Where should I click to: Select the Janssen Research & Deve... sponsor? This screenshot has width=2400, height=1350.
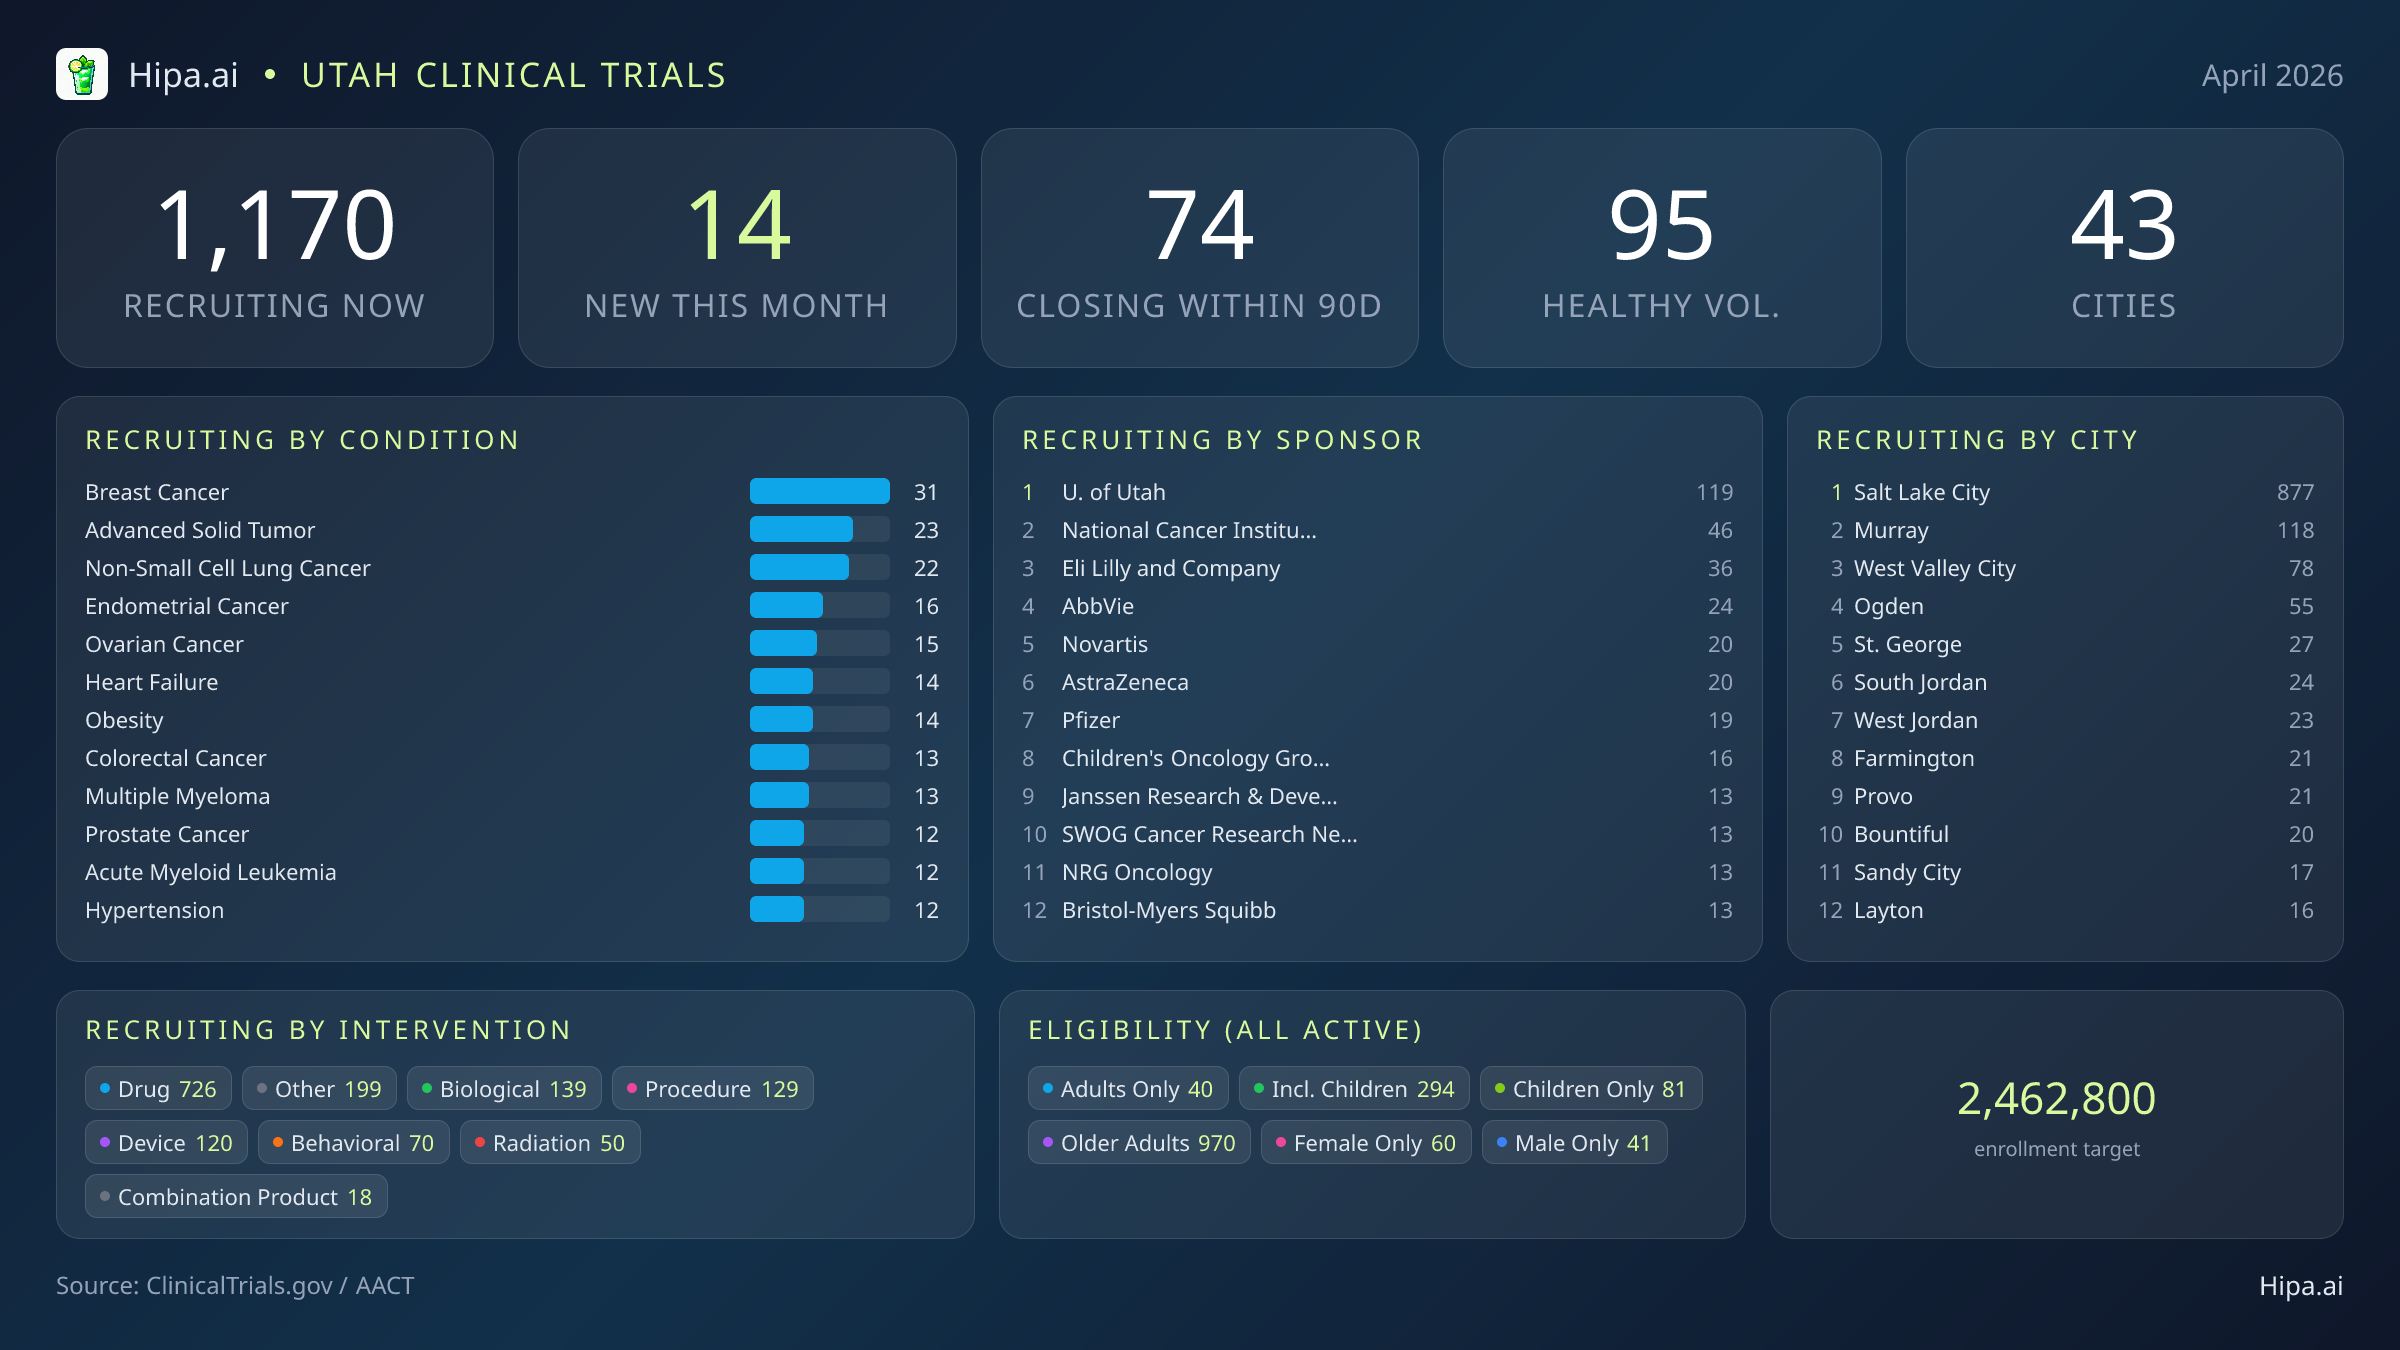click(x=1377, y=796)
